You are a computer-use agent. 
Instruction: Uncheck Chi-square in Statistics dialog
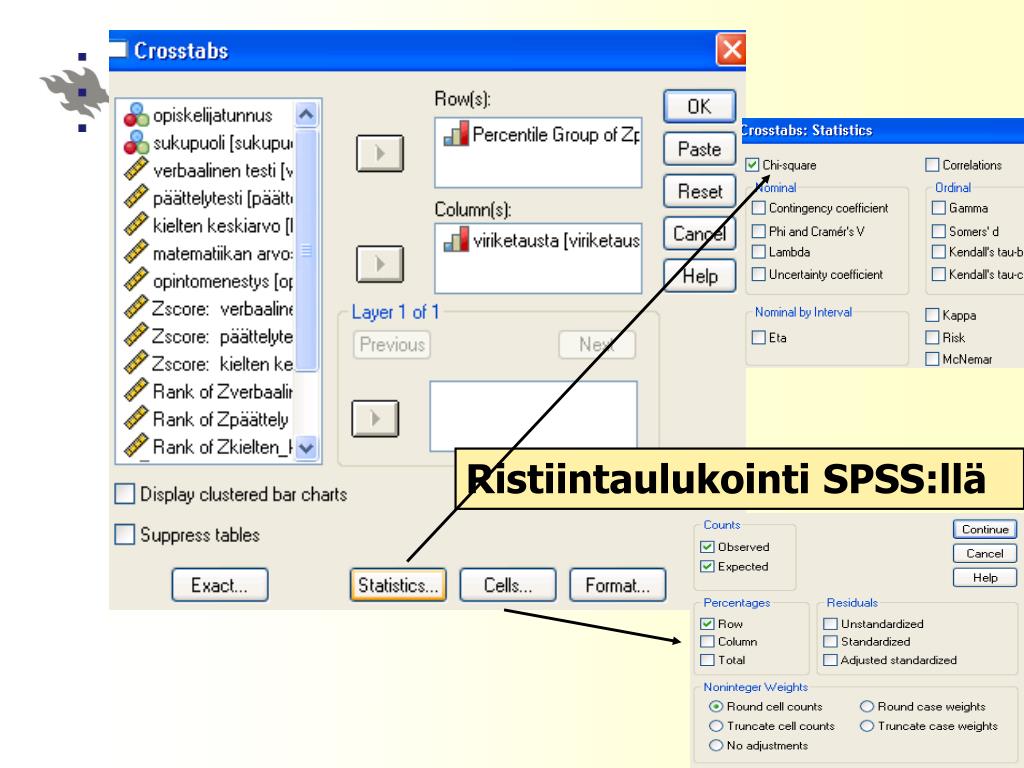coord(752,165)
